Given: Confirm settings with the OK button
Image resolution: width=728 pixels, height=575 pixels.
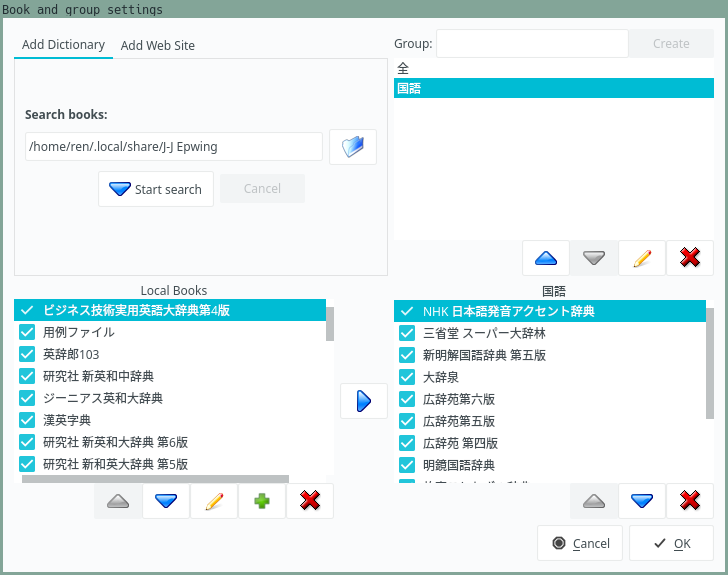Looking at the screenshot, I should coord(671,543).
